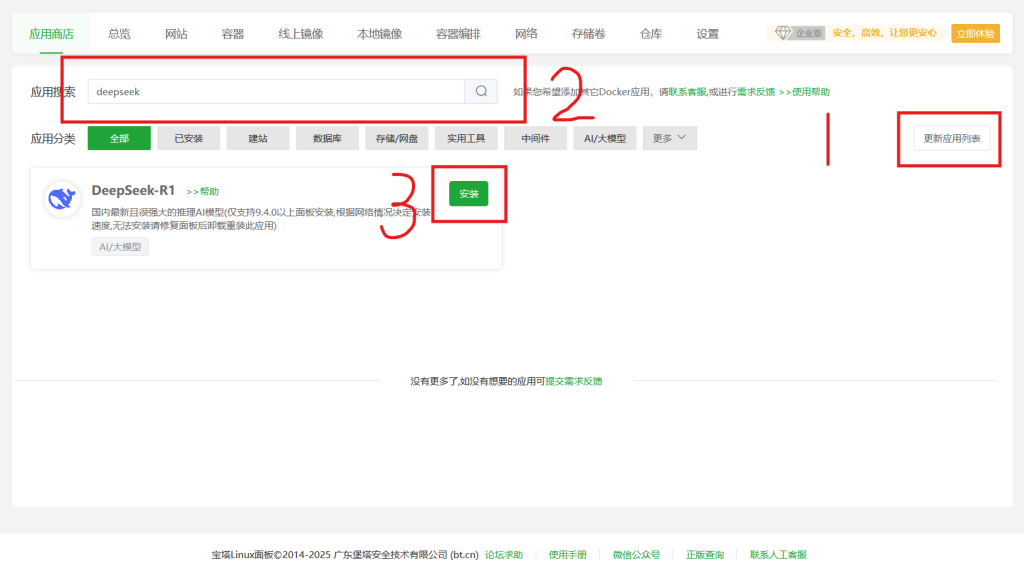The height and width of the screenshot is (572, 1024).
Task: Click the 提交需求反馈 link
Action: click(x=573, y=381)
